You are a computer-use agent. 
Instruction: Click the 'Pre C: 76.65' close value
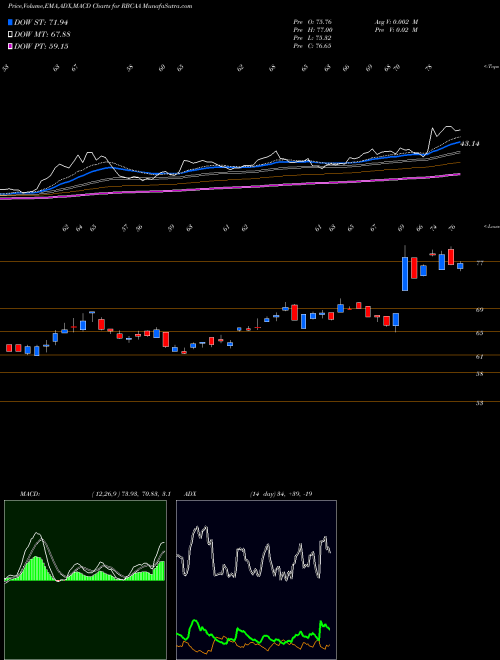tap(312, 46)
